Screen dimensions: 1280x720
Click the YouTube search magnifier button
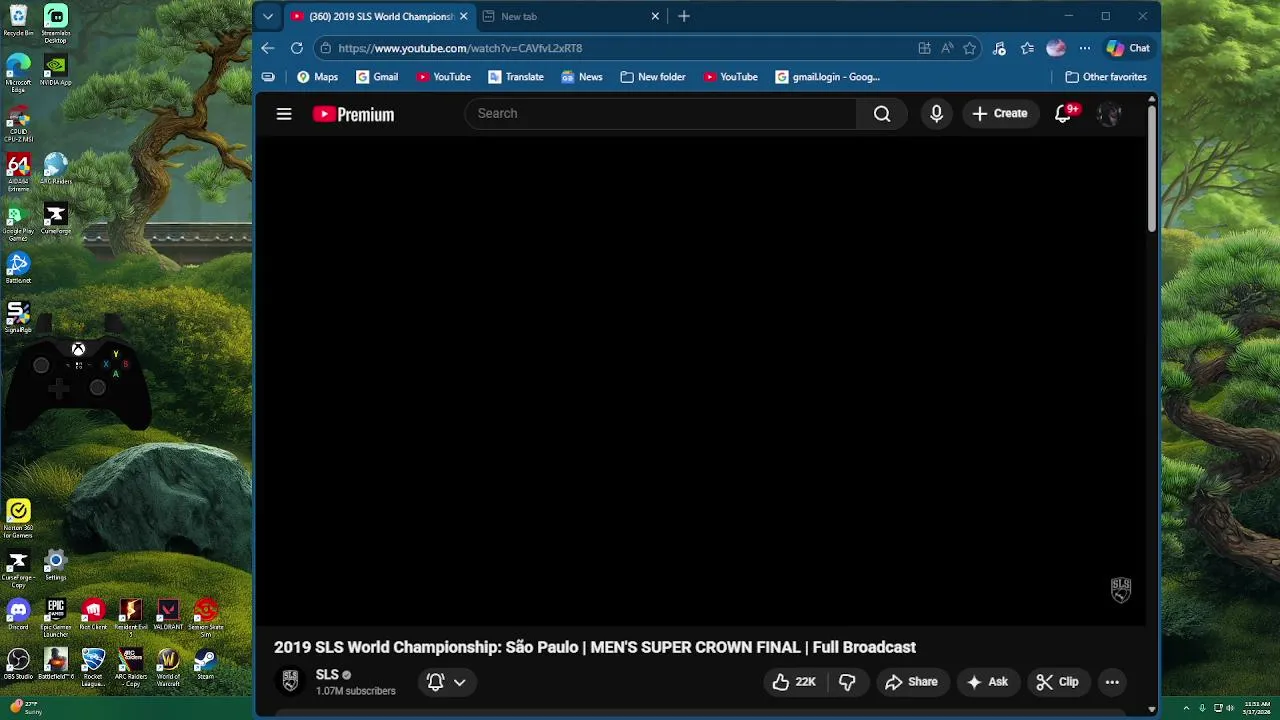882,114
